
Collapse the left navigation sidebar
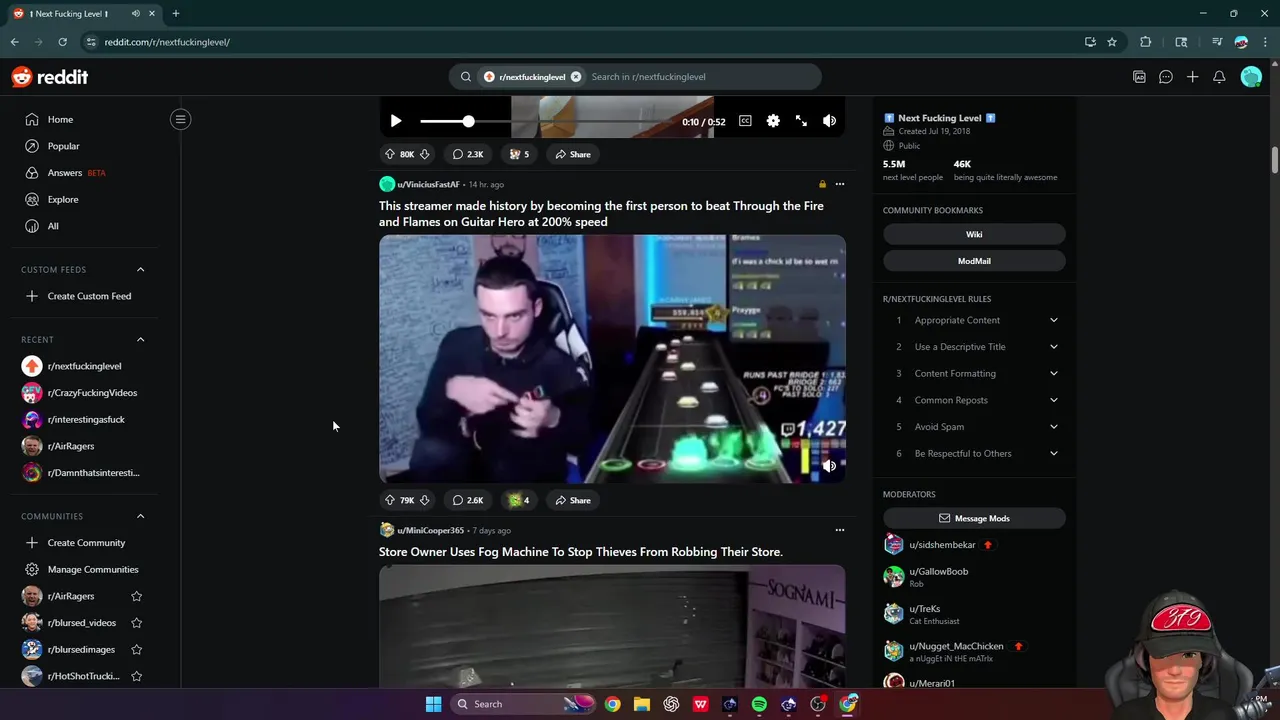click(x=180, y=119)
